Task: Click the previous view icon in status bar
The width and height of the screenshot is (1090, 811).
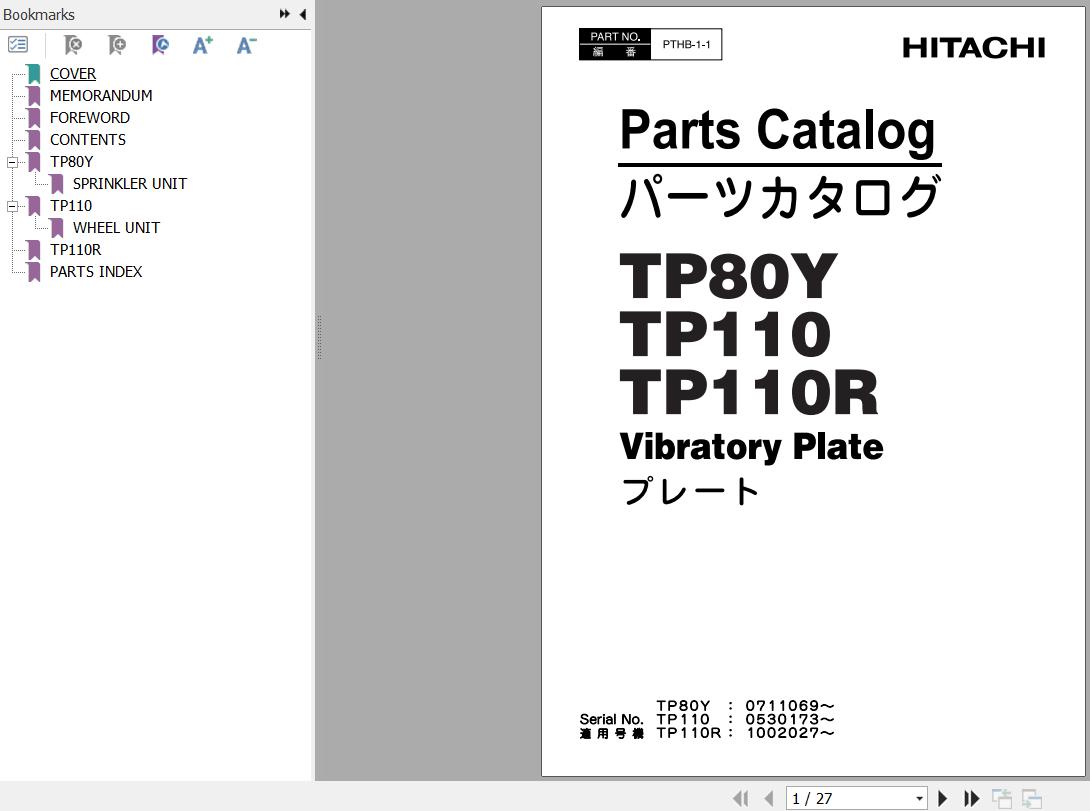Action: 1002,798
